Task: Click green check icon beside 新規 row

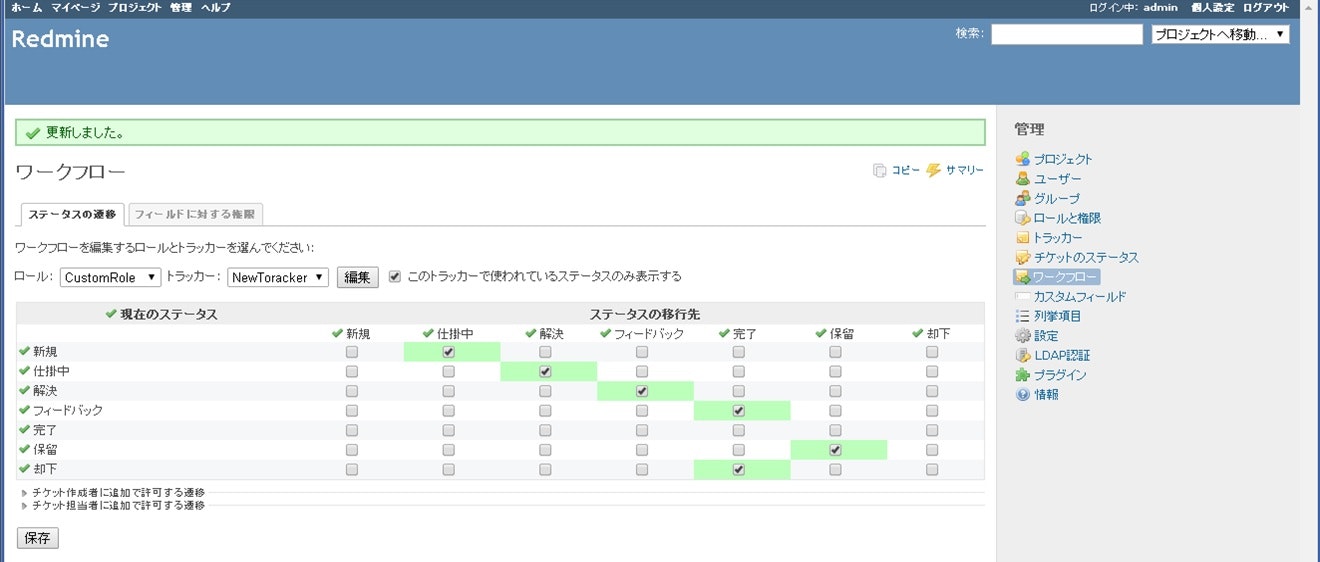Action: click(x=24, y=352)
